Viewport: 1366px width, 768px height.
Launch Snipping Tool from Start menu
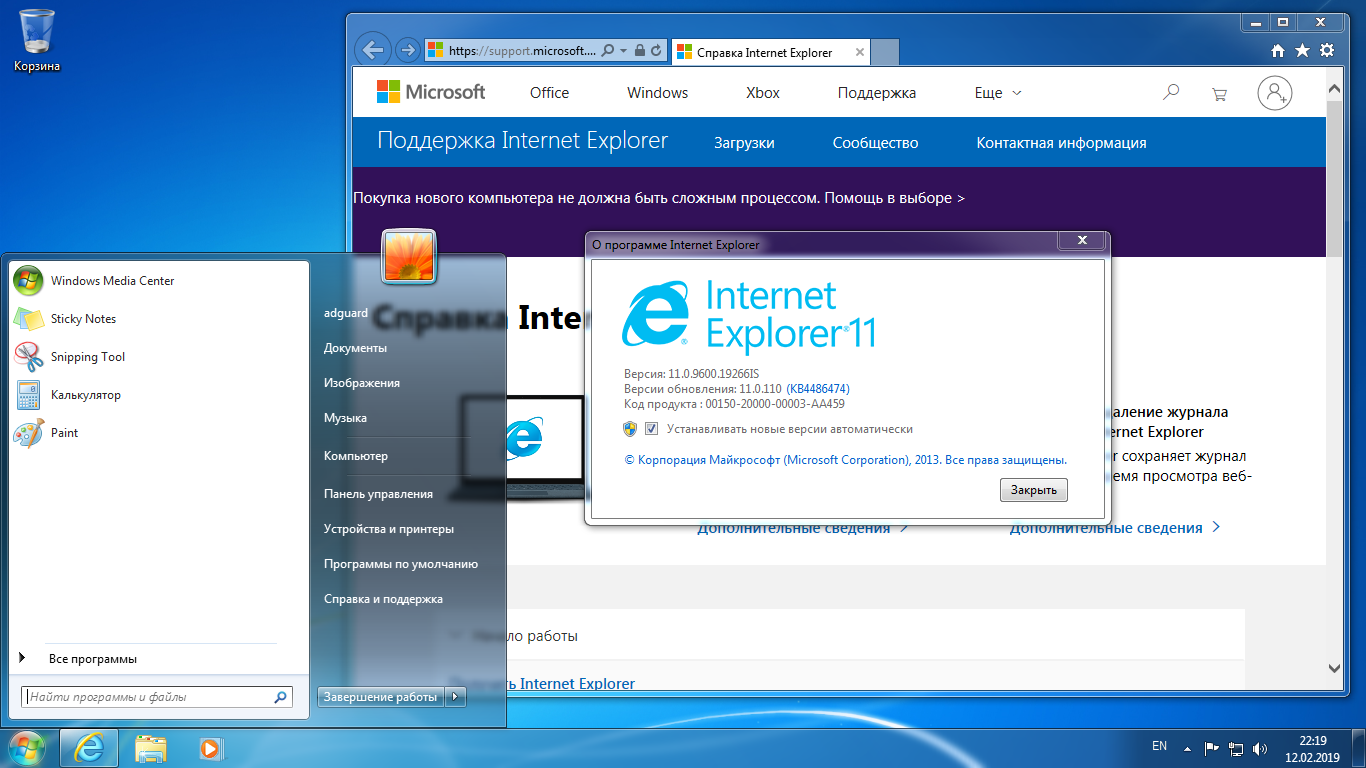point(156,357)
